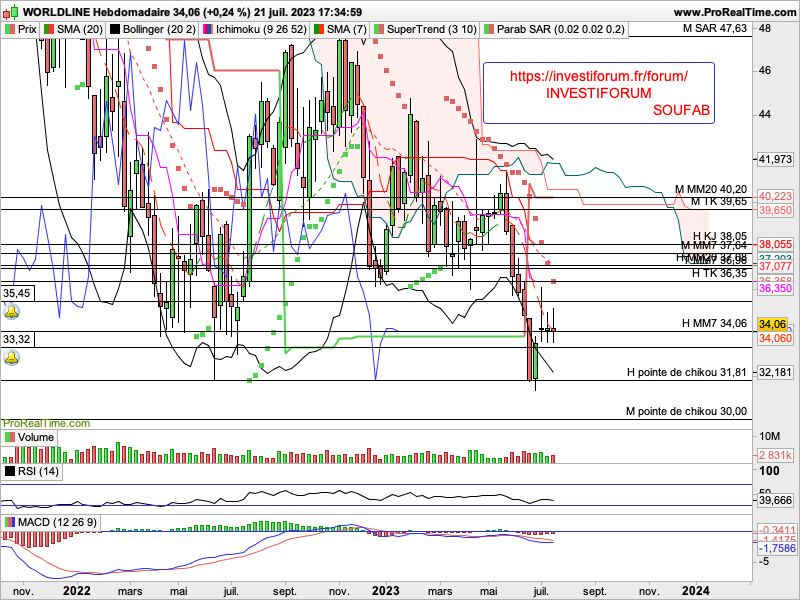This screenshot has height=600, width=800.
Task: Click the H MM7 34,06 level label
Action: pos(714,323)
